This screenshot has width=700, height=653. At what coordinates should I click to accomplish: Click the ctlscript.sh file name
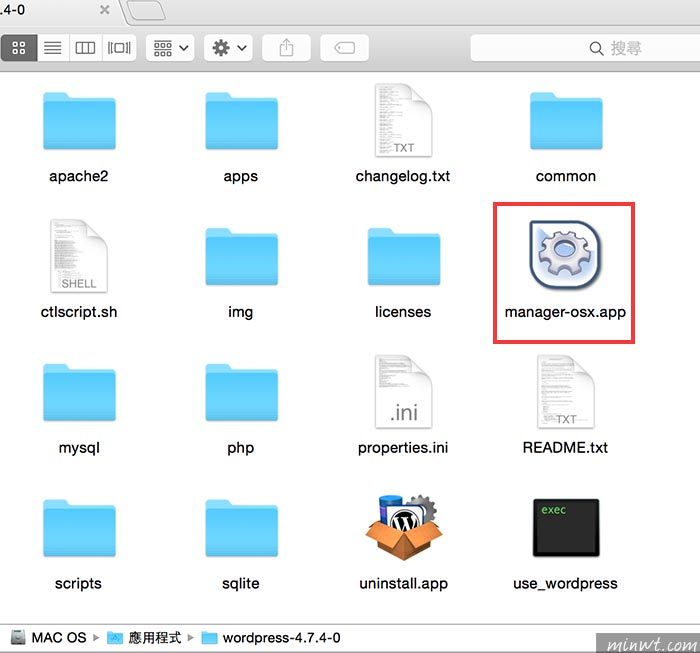pyautogui.click(x=79, y=312)
